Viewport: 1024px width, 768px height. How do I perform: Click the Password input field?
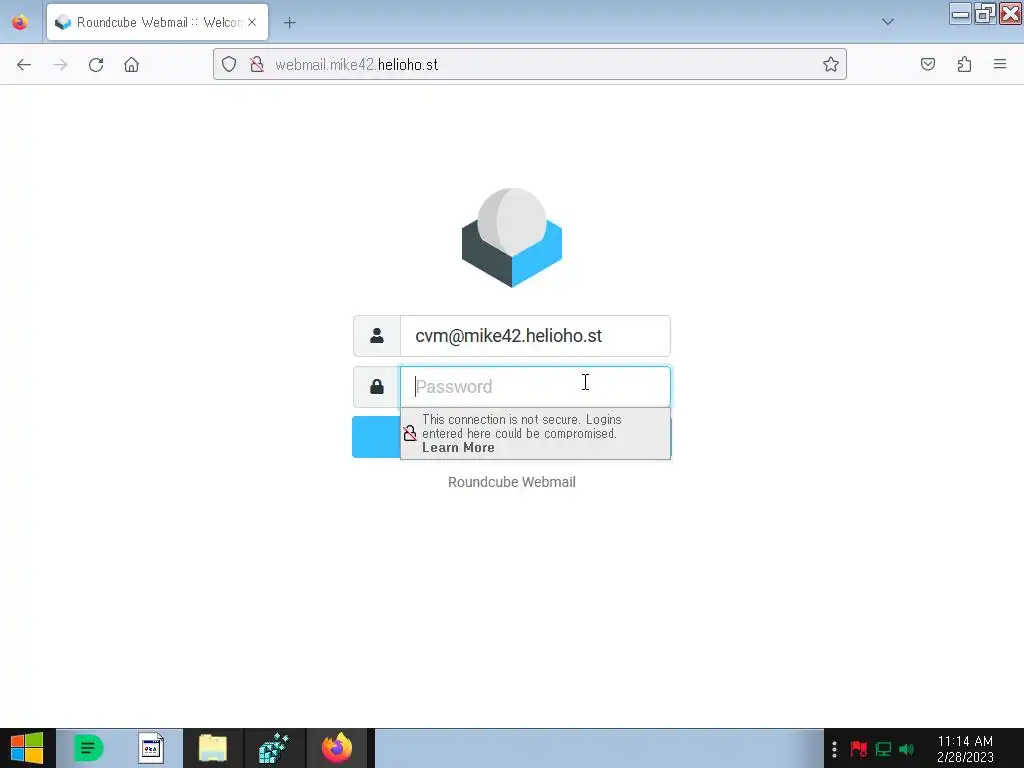pos(534,387)
